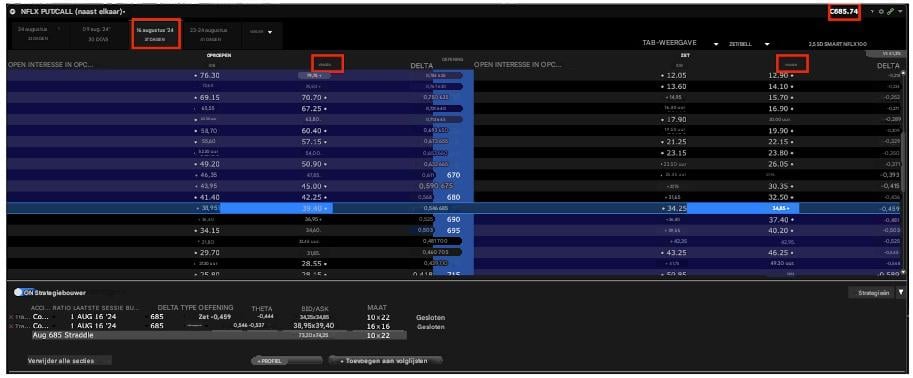Remove the second strategy leg with its X icon
The width and height of the screenshot is (913, 378).
coord(11,326)
